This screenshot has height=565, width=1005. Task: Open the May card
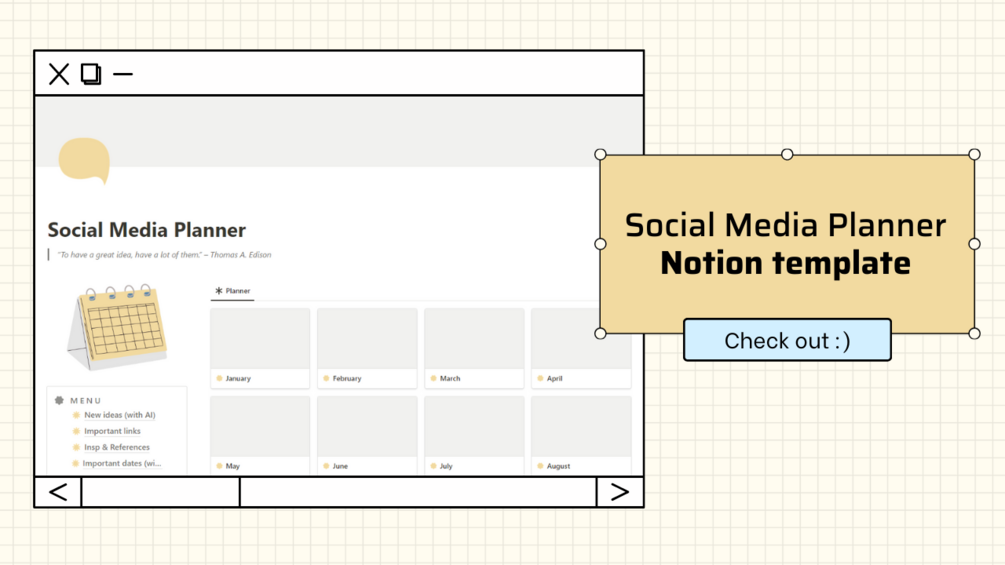point(260,435)
